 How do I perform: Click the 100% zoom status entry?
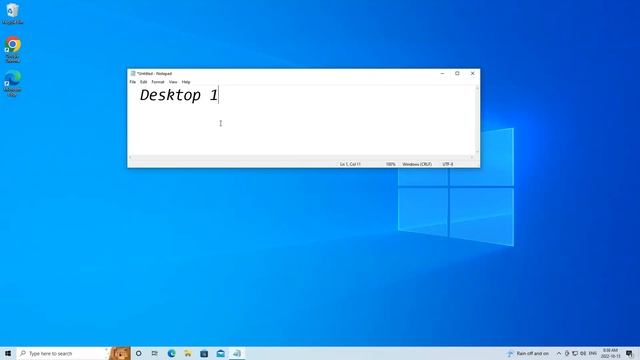coord(391,164)
